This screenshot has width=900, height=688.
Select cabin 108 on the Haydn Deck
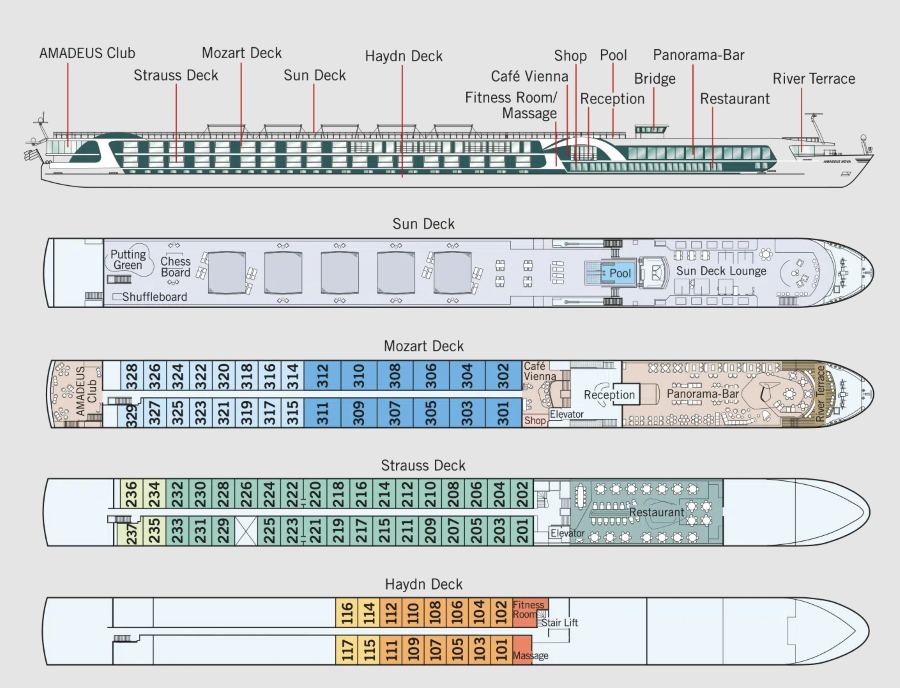[435, 612]
